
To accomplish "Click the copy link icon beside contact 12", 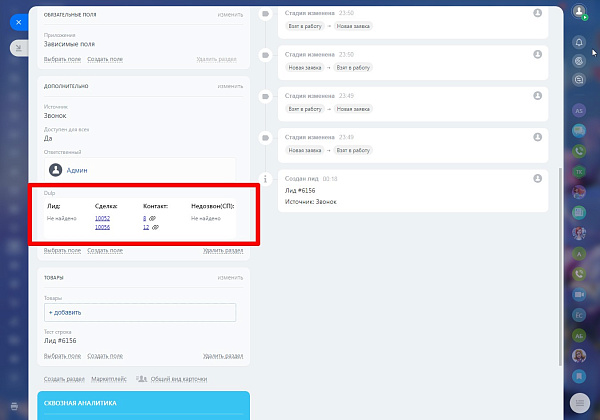I will pyautogui.click(x=155, y=227).
